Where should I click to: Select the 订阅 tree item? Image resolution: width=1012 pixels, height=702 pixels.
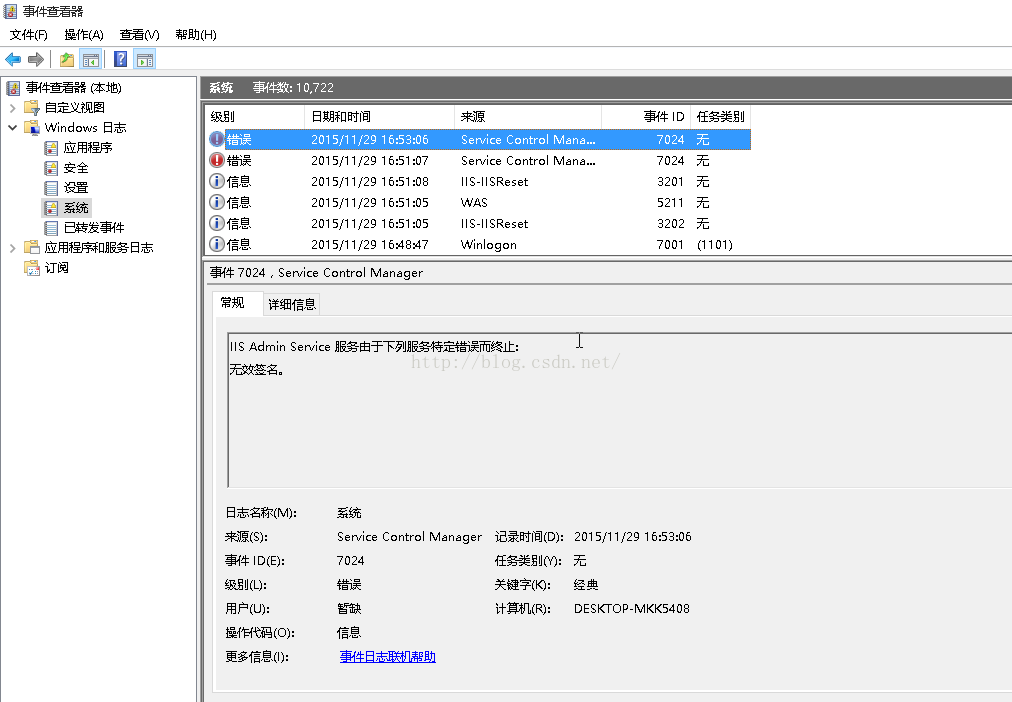(56, 268)
